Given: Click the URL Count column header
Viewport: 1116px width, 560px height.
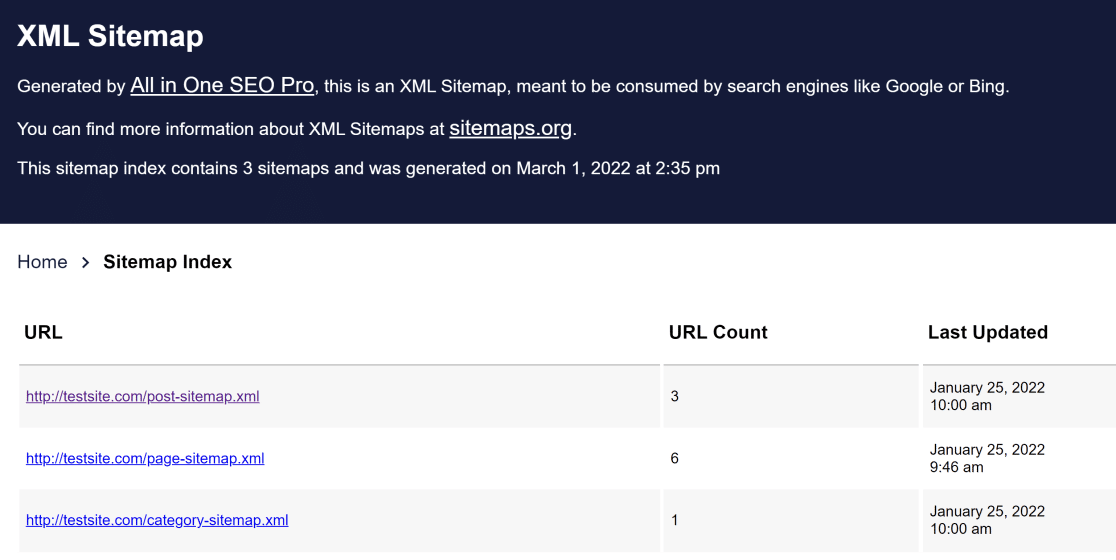Looking at the screenshot, I should click(x=718, y=333).
